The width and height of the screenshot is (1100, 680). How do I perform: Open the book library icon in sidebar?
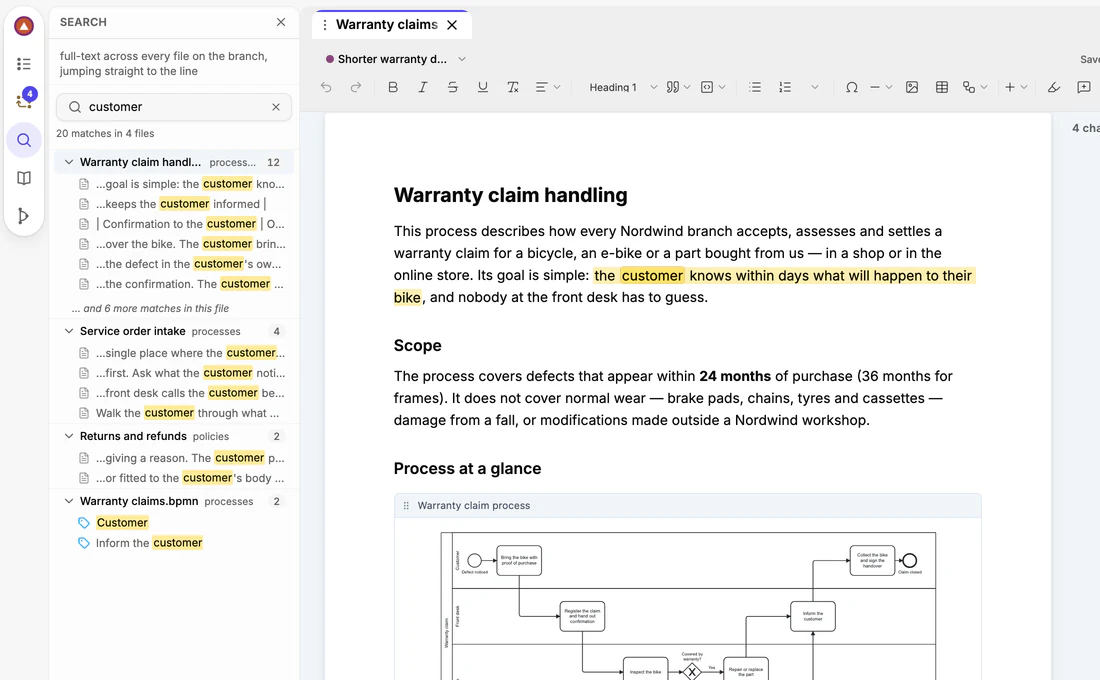tap(24, 178)
